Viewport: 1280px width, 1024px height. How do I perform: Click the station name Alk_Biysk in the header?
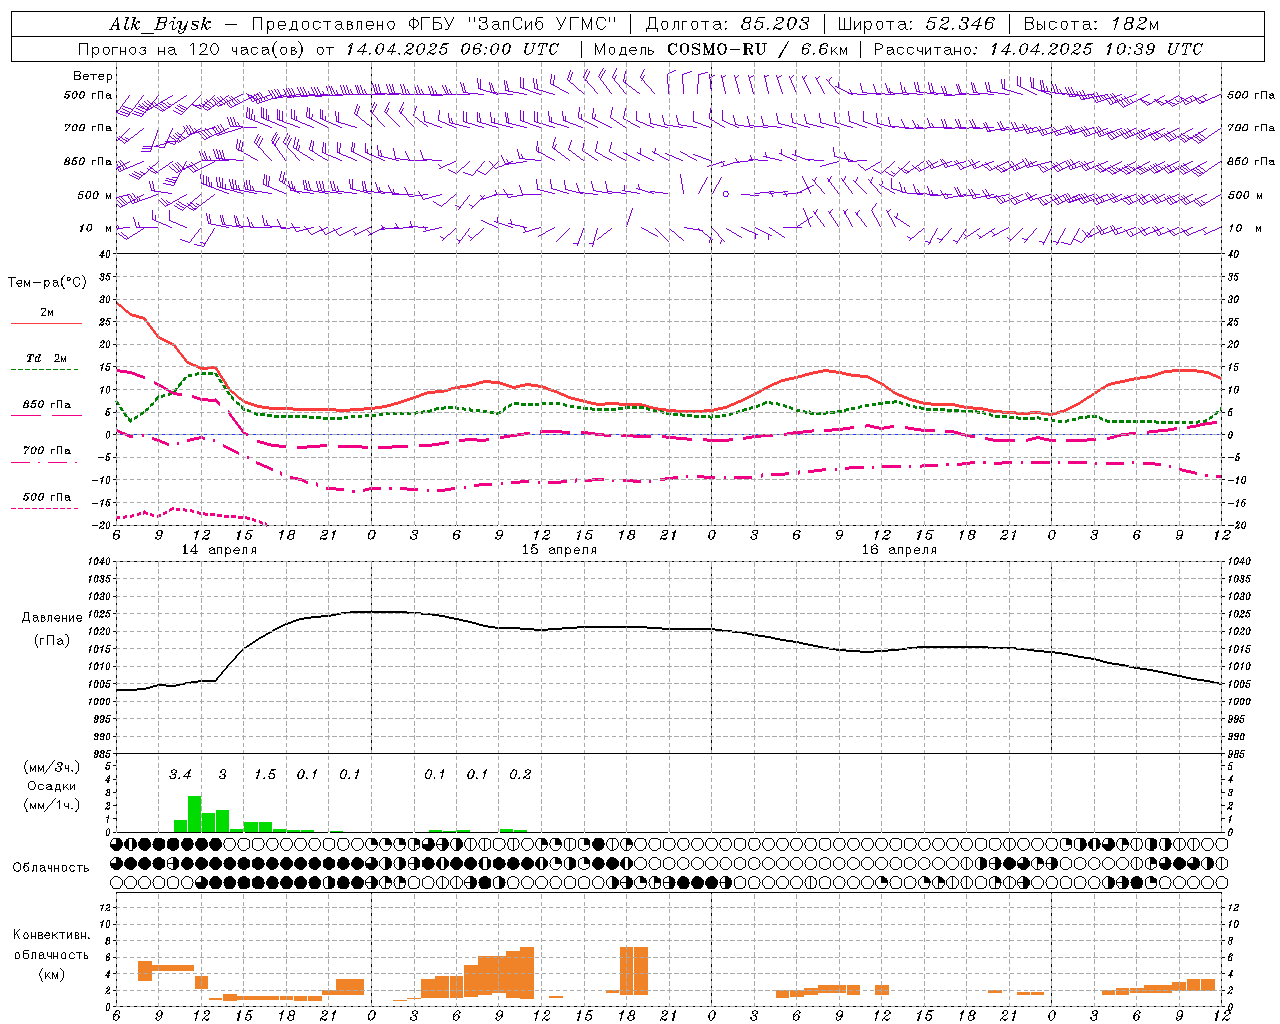click(160, 24)
